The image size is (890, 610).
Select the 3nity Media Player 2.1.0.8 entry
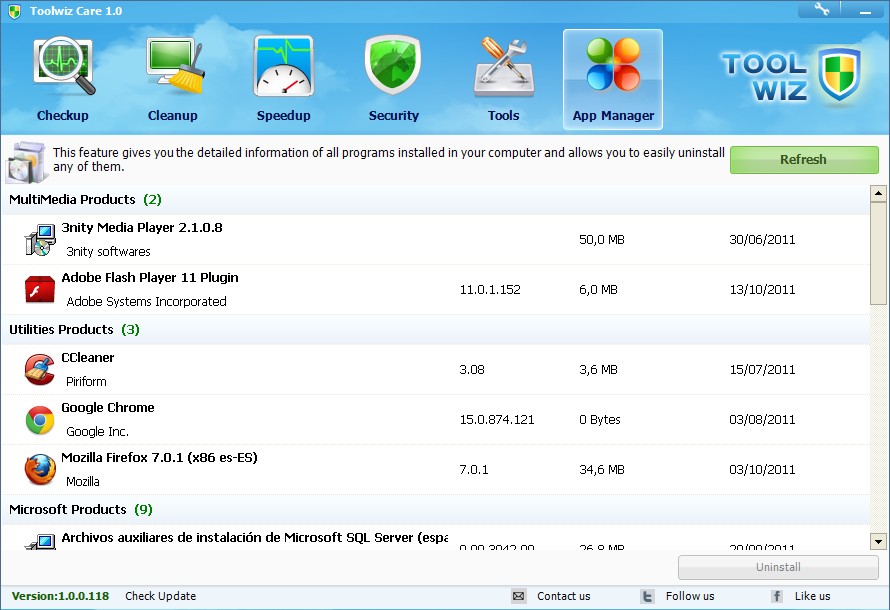435,239
